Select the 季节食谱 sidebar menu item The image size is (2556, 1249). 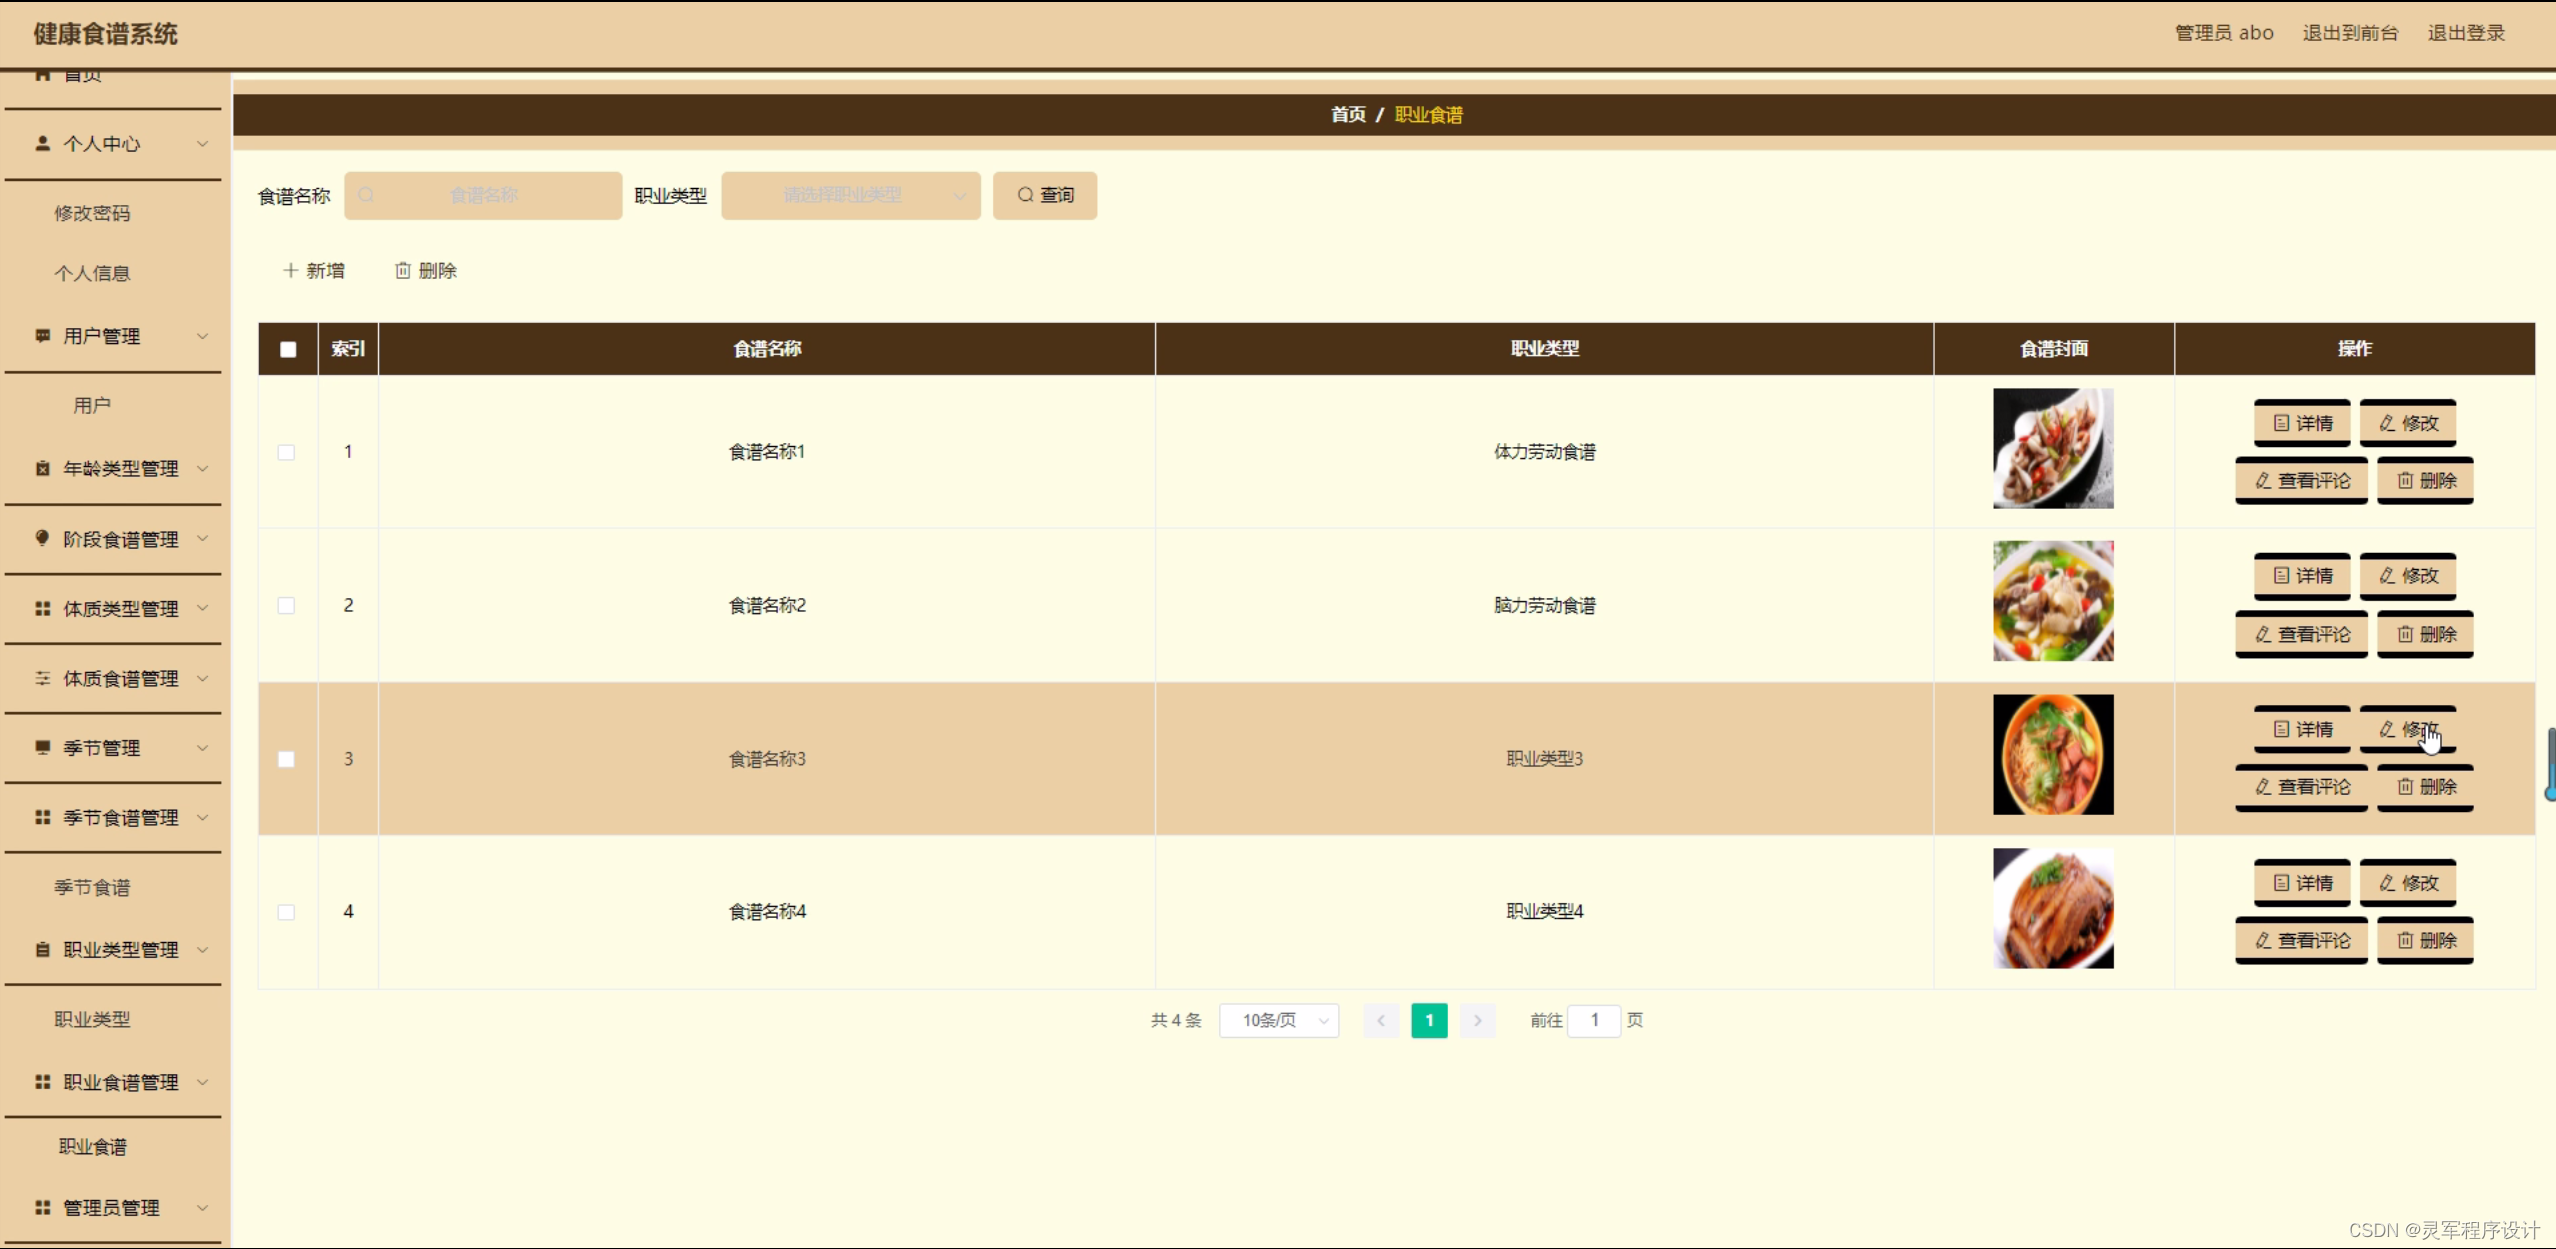(92, 887)
